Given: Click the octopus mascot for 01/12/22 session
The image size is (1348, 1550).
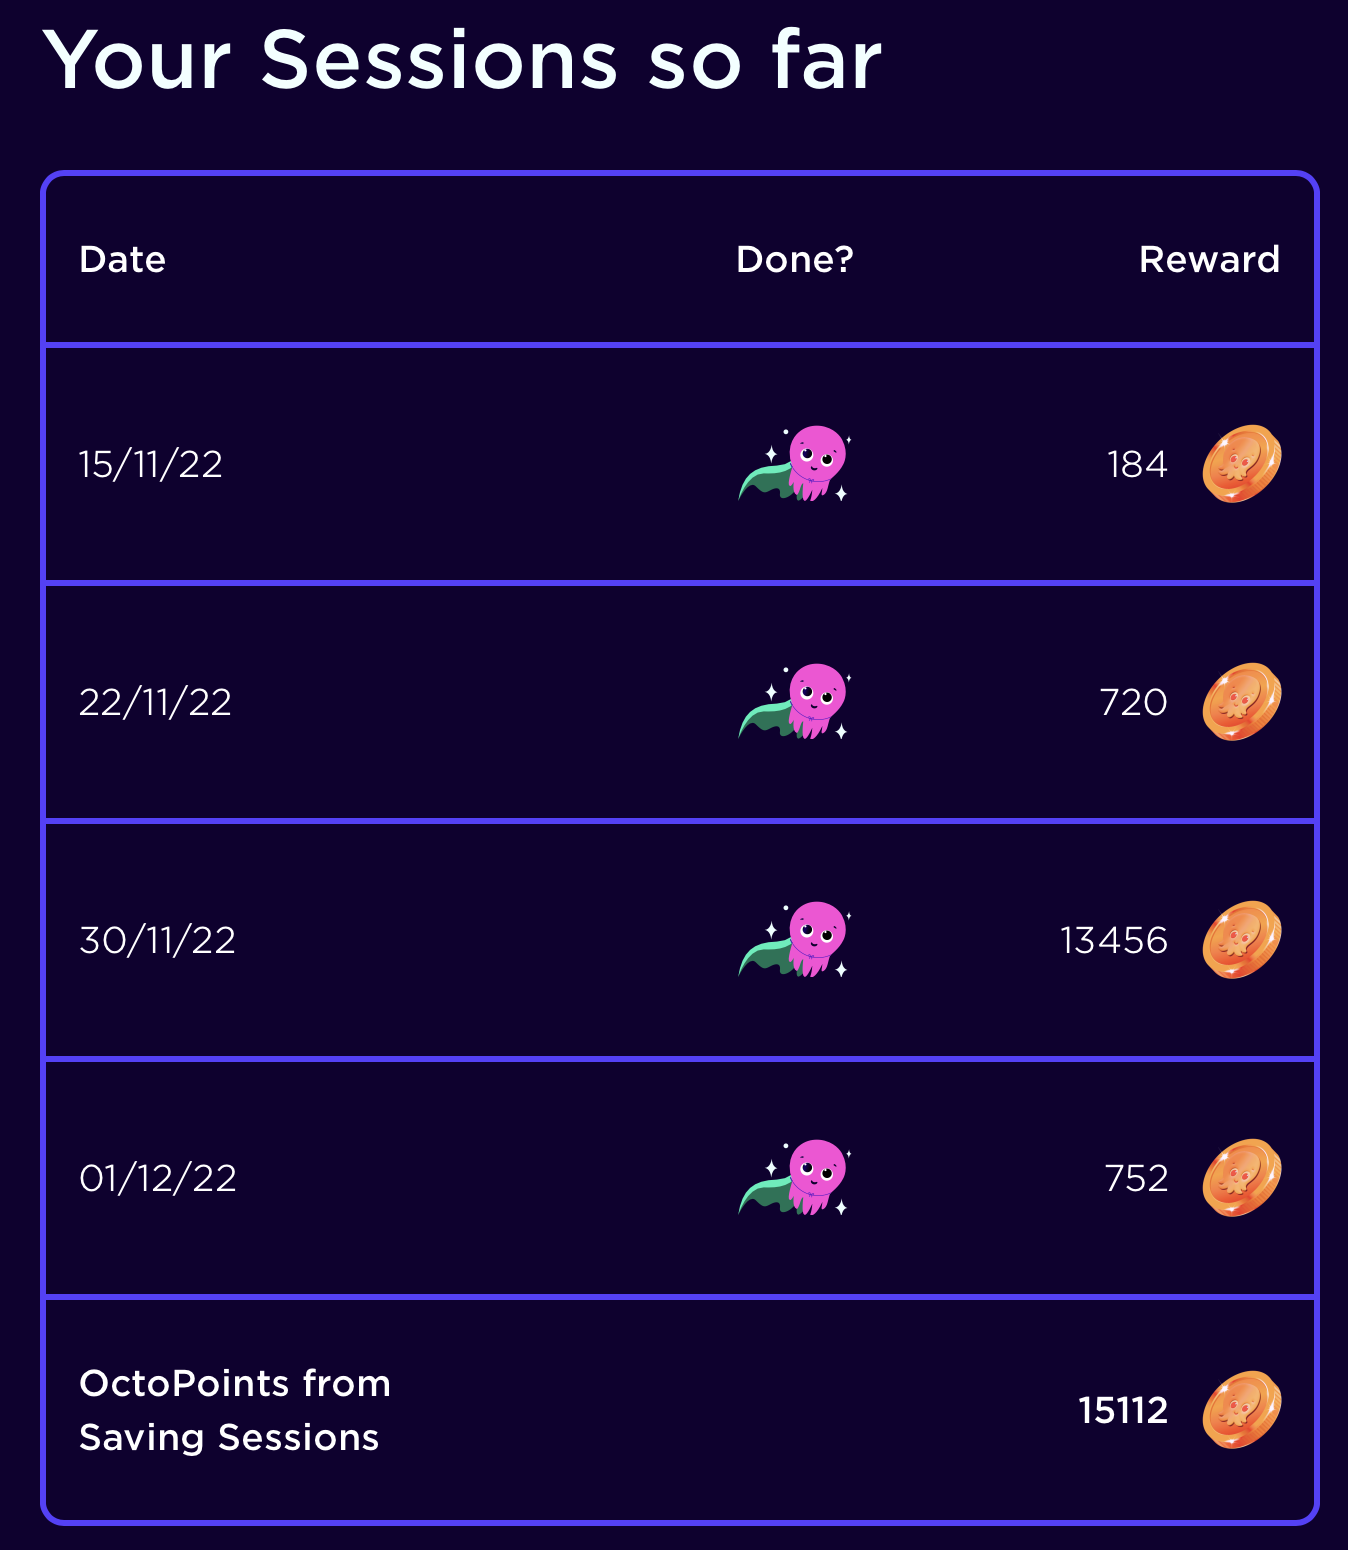Looking at the screenshot, I should click(x=795, y=1178).
